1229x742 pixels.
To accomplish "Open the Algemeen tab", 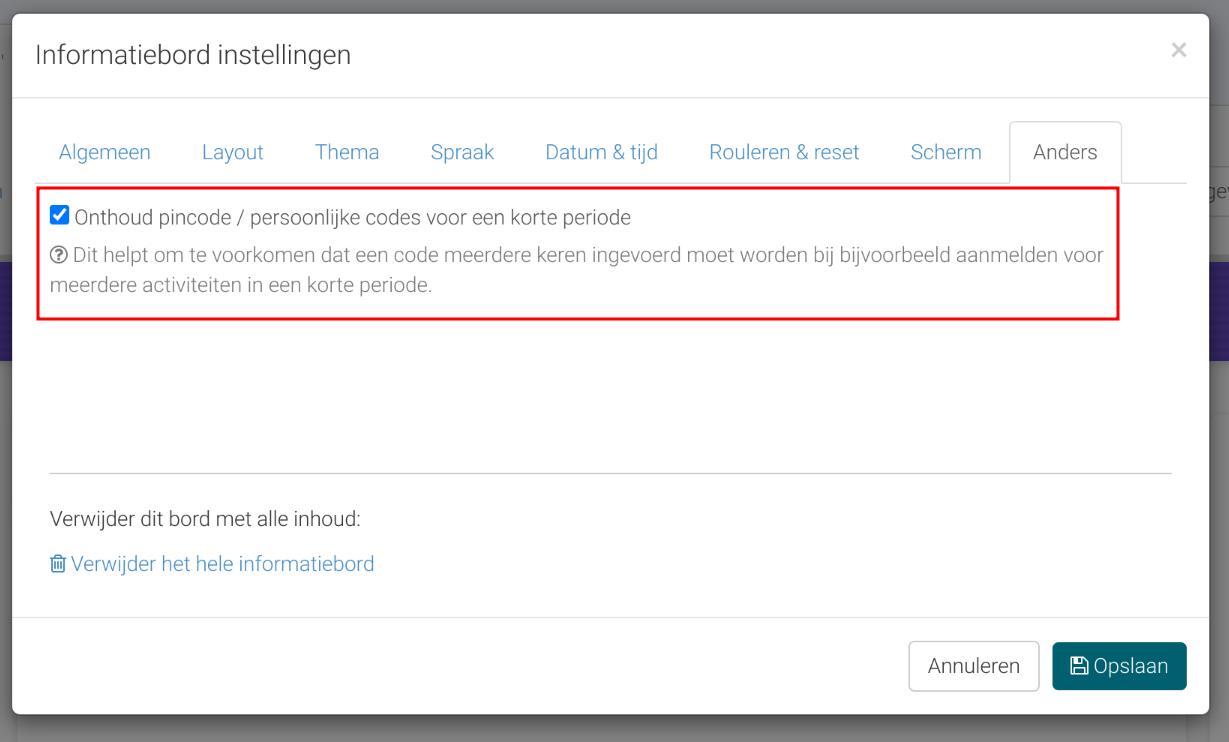I will coord(105,152).
